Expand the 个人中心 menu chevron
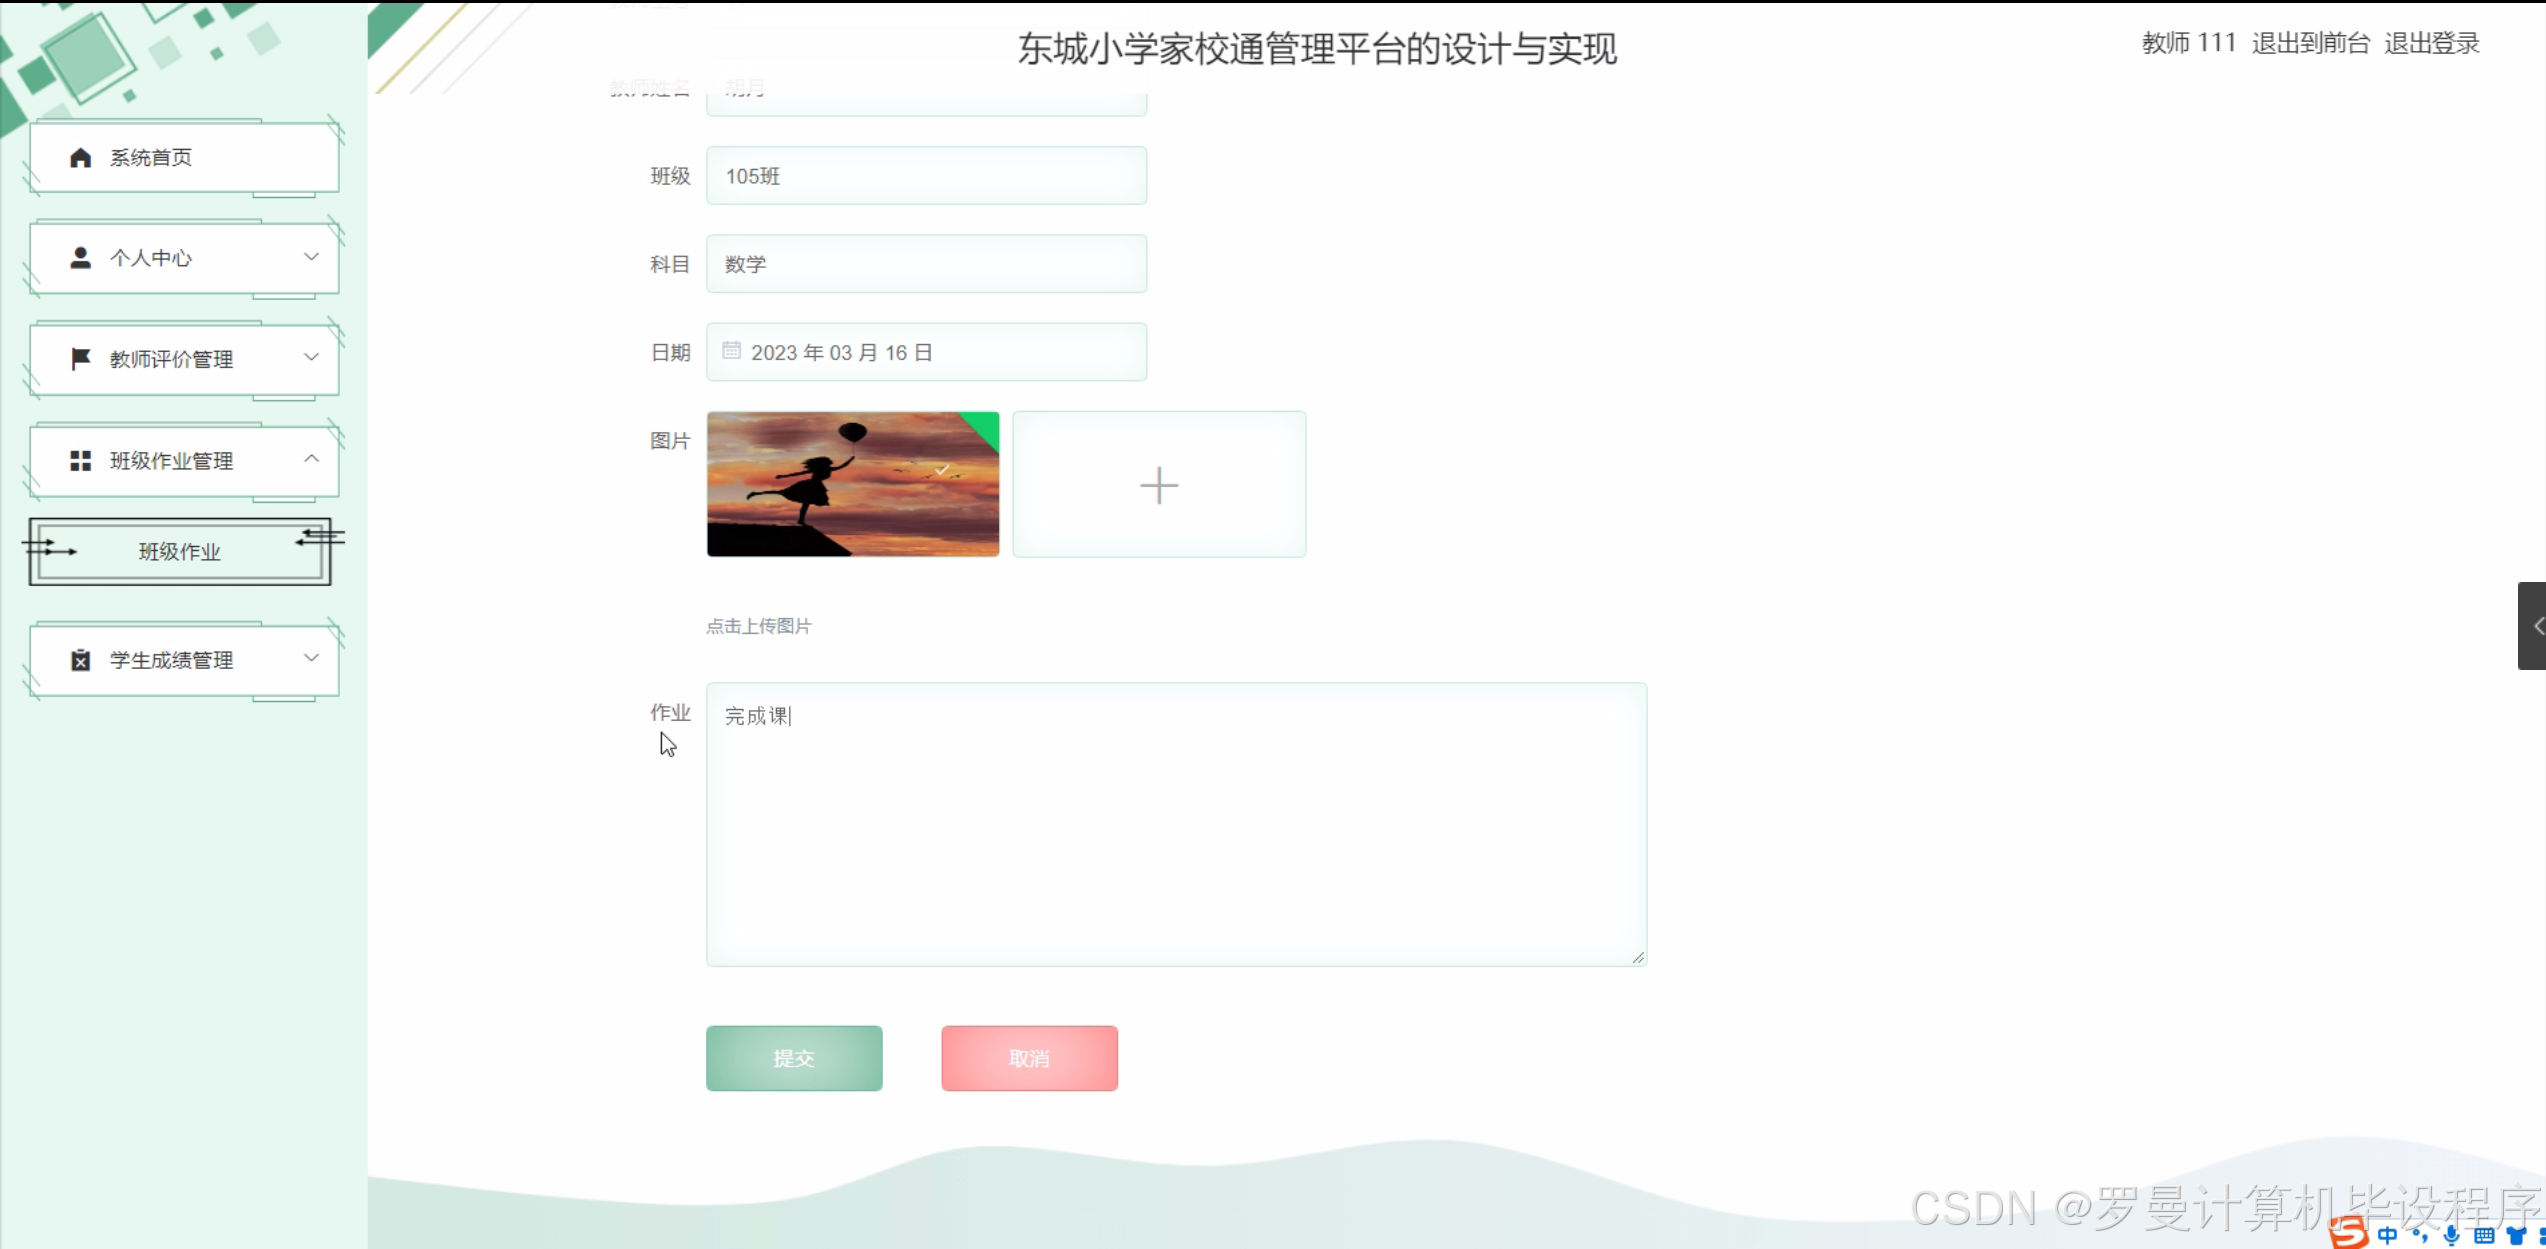Viewport: 2546px width, 1249px height. [x=311, y=257]
